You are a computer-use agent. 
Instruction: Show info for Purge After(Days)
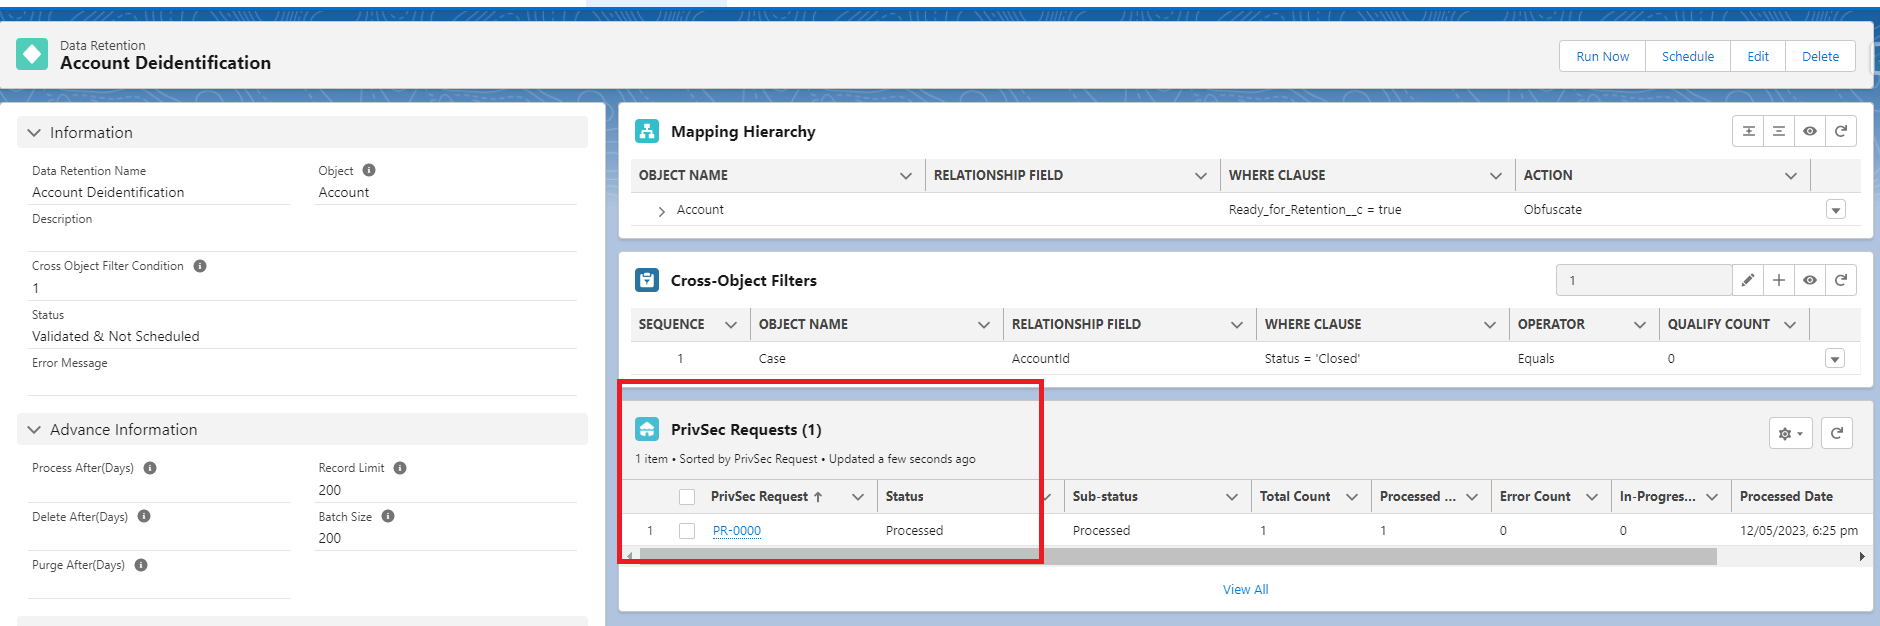[x=141, y=565]
